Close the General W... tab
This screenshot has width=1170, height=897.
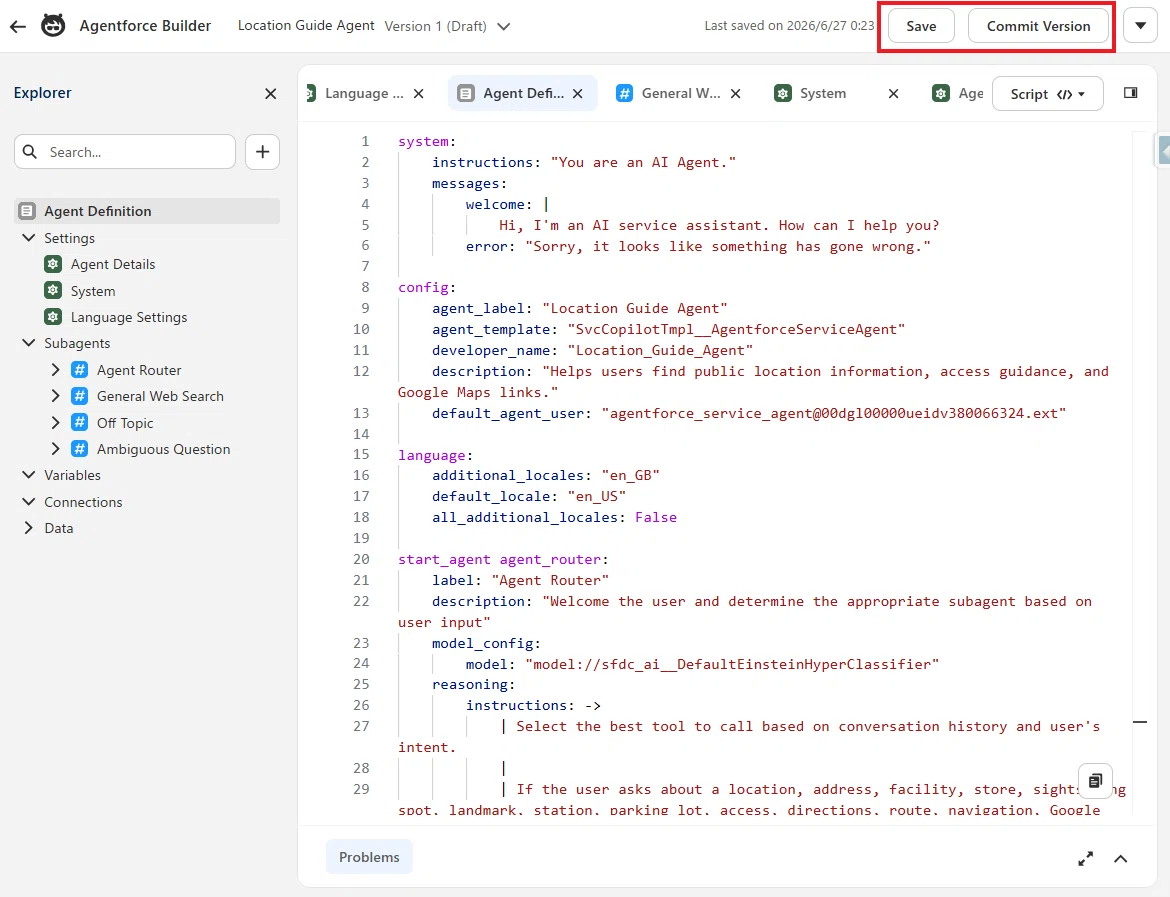click(x=735, y=93)
